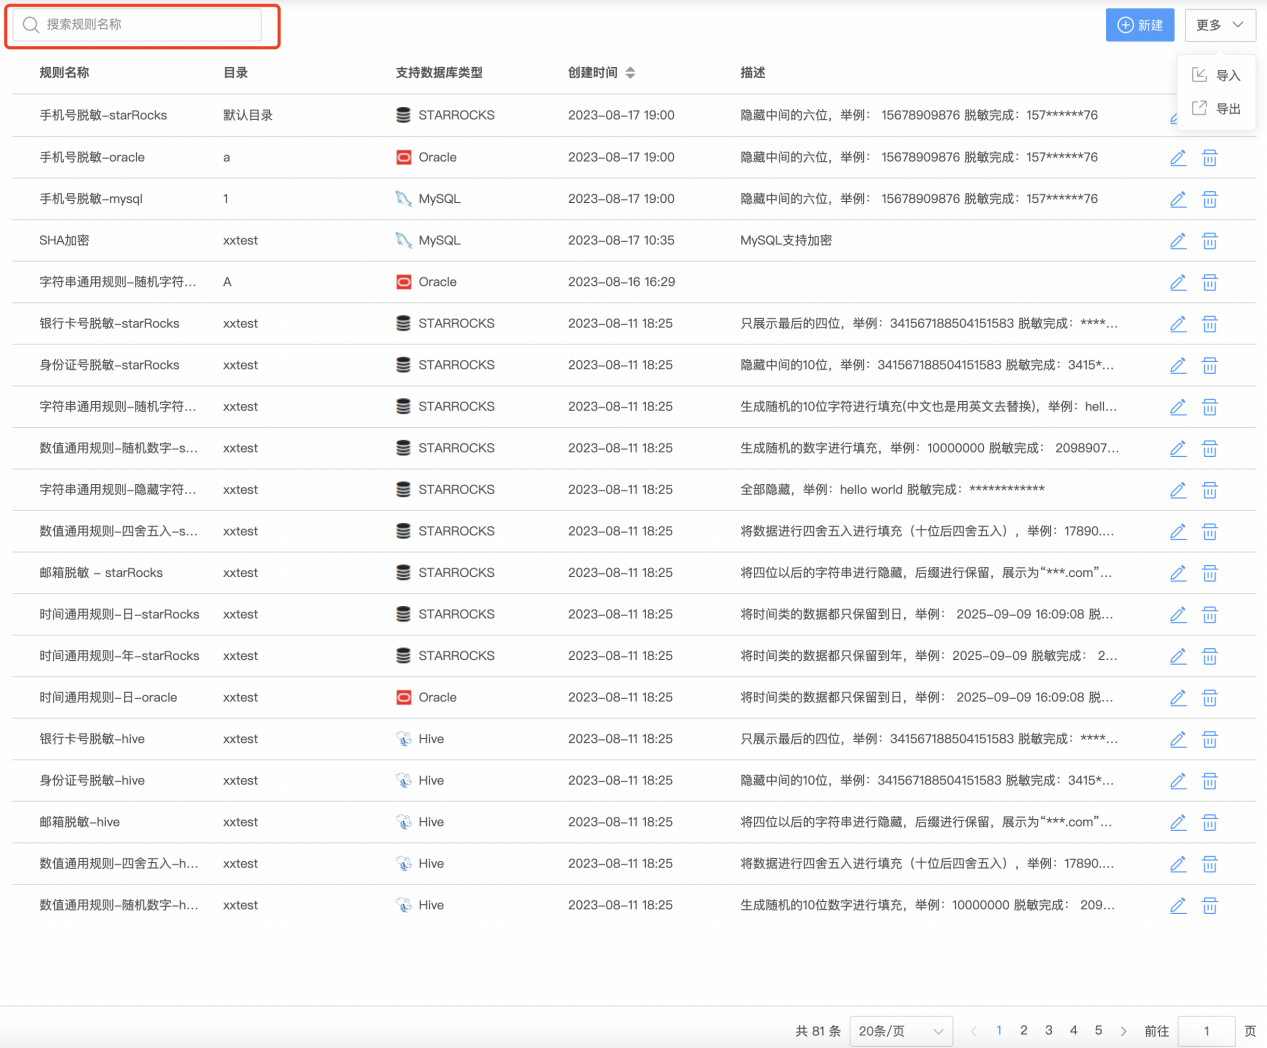Go to next page arrow
The width and height of the screenshot is (1267, 1048).
coord(1124,1031)
